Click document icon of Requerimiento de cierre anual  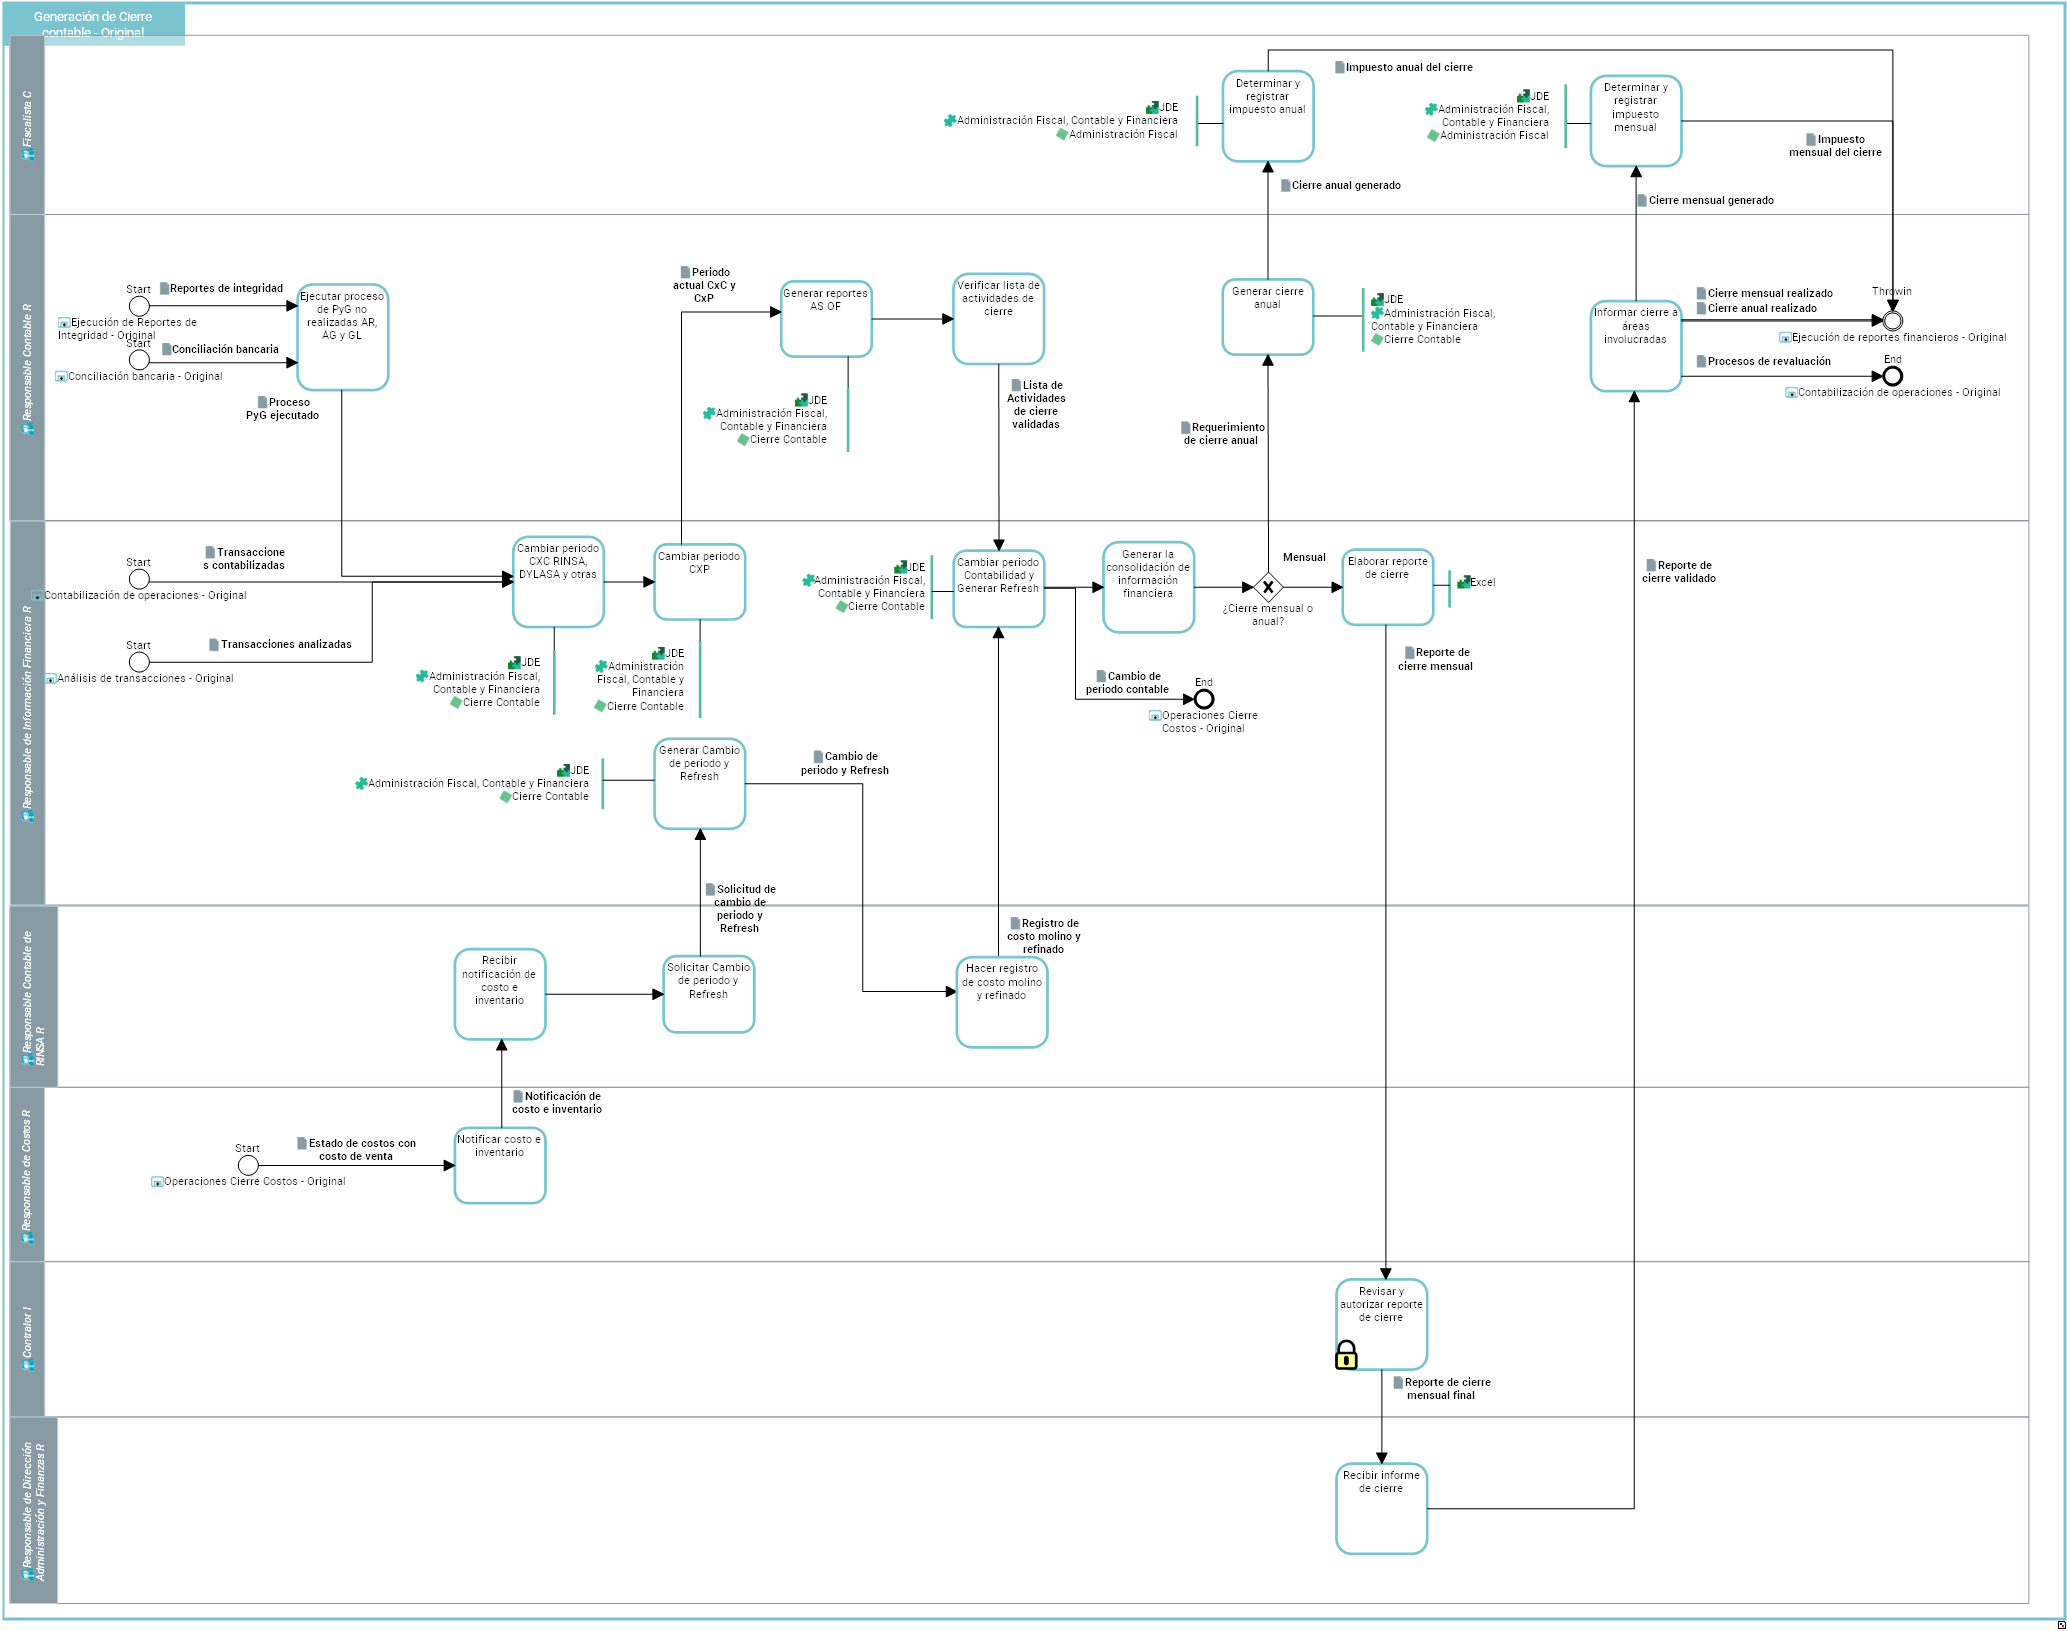pyautogui.click(x=1185, y=427)
